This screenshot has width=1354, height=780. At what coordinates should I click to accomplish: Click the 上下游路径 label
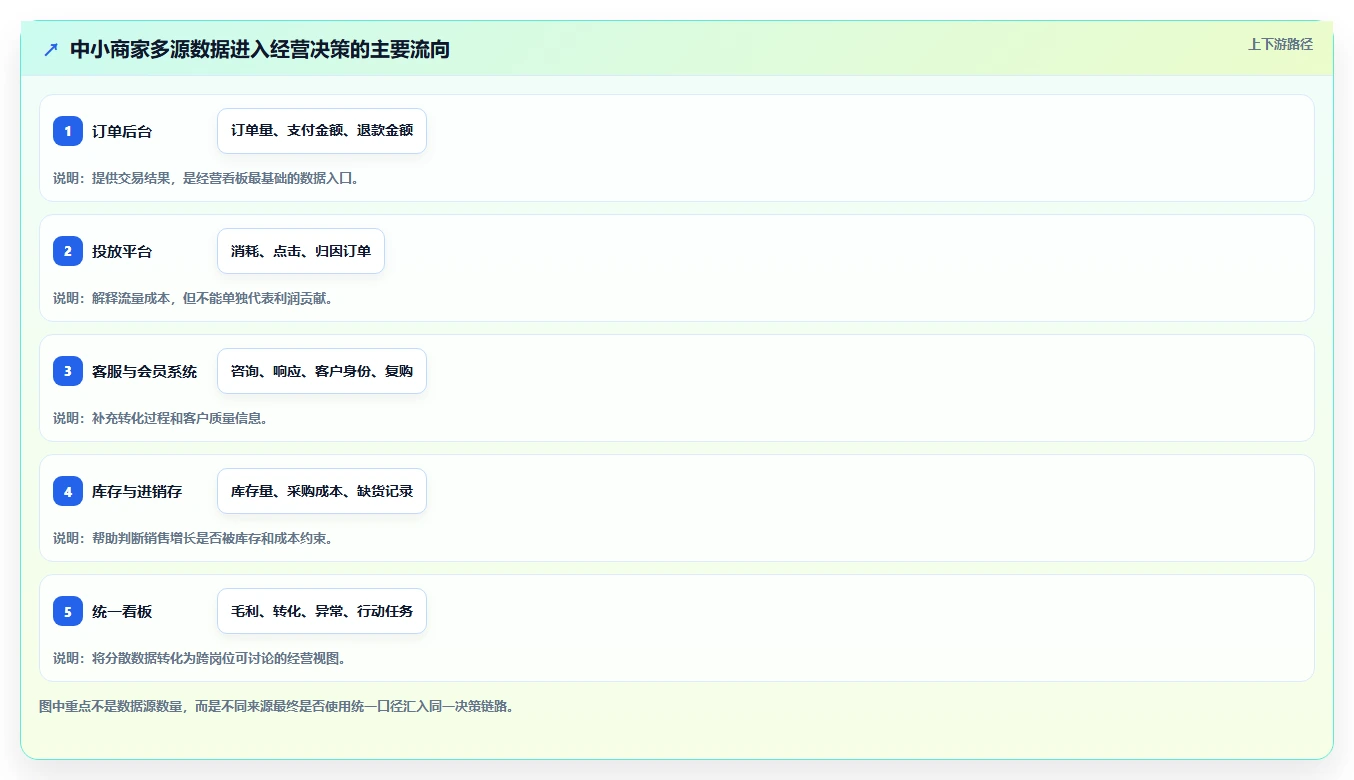tap(1280, 44)
